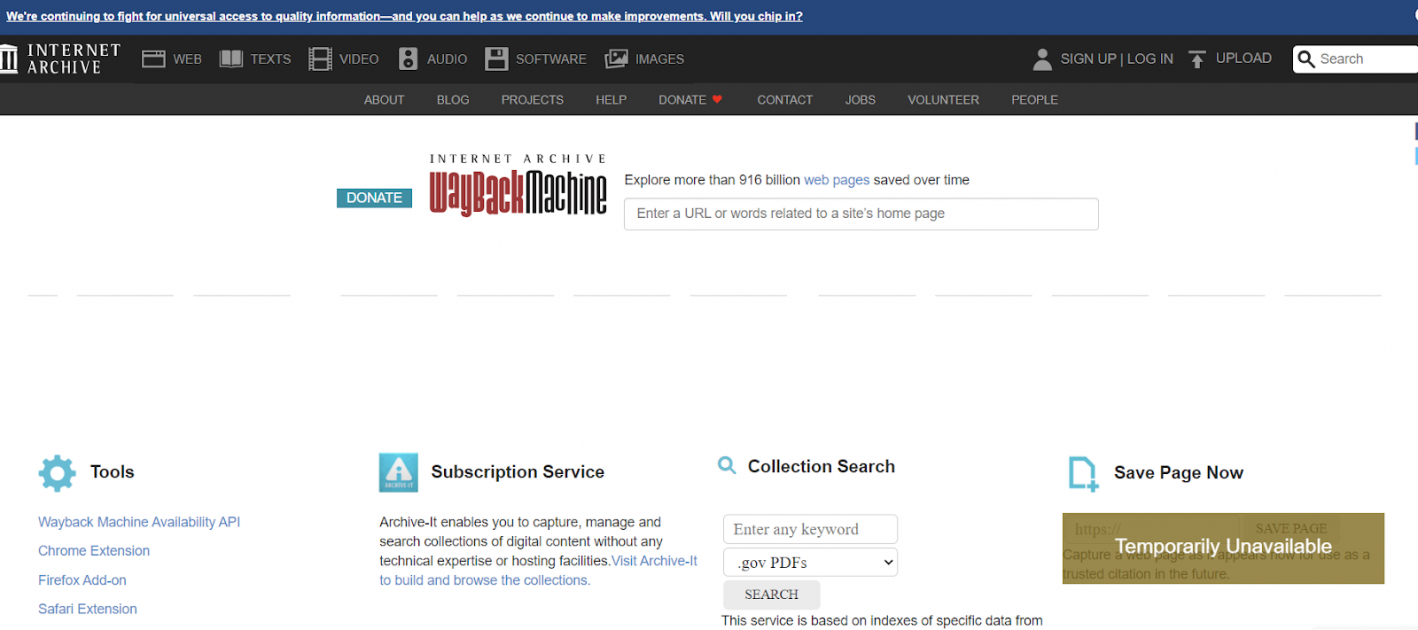Open the CONTACT page
The width and height of the screenshot is (1418, 630).
coord(785,100)
